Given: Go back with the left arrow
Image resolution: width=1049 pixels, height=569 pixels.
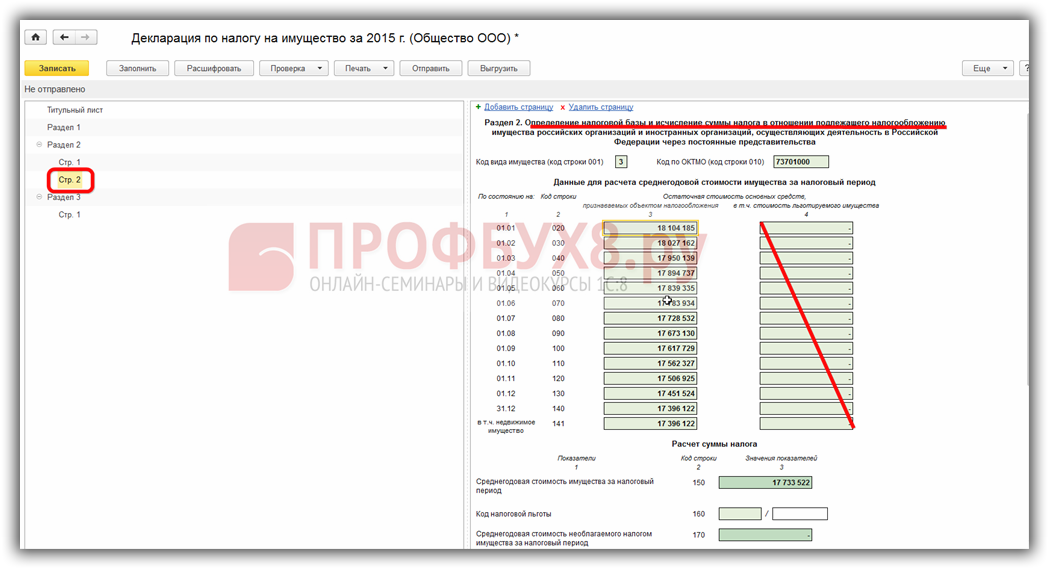Looking at the screenshot, I should pos(64,38).
